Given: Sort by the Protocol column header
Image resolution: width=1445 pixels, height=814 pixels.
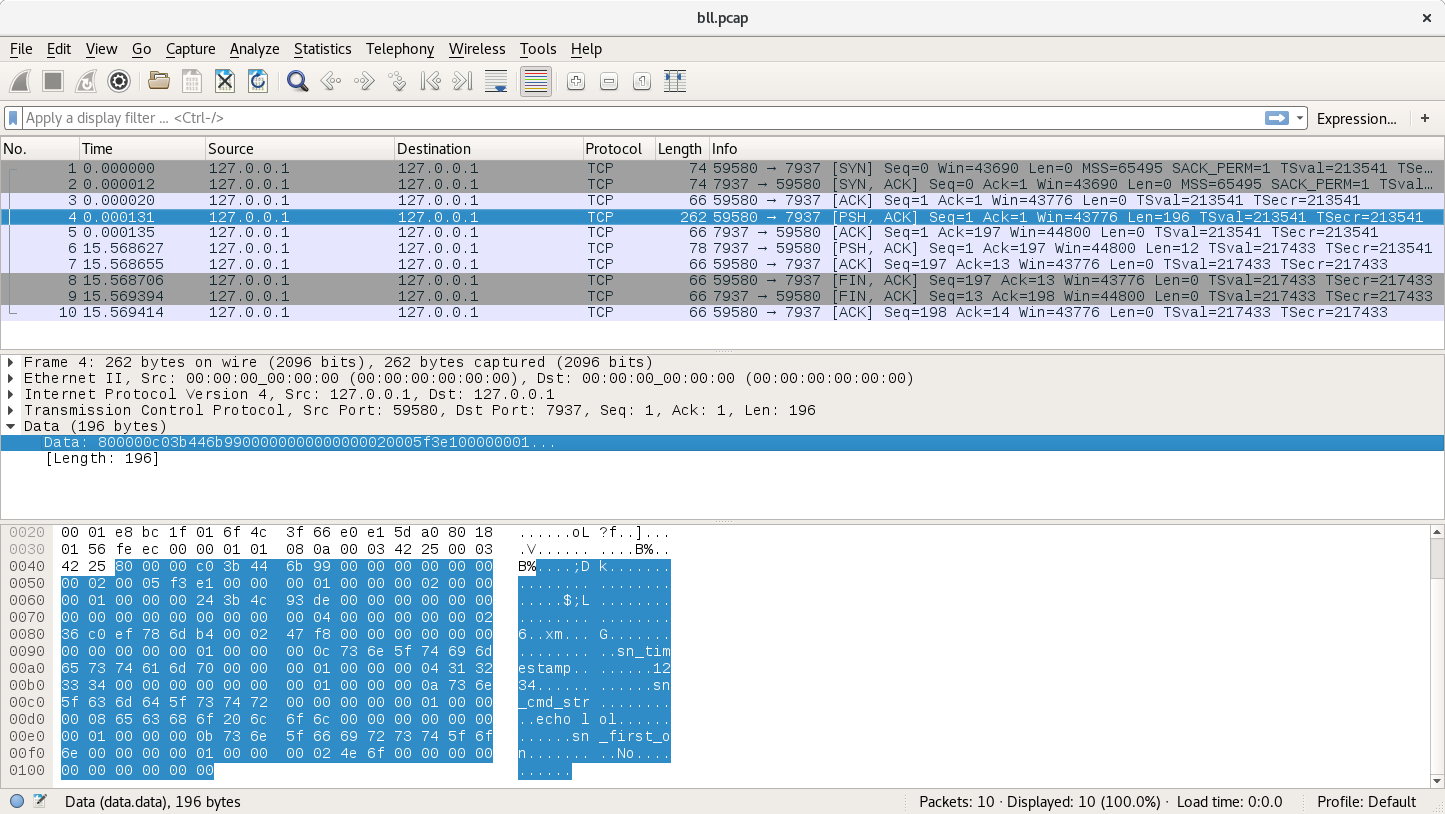Looking at the screenshot, I should pyautogui.click(x=619, y=148).
